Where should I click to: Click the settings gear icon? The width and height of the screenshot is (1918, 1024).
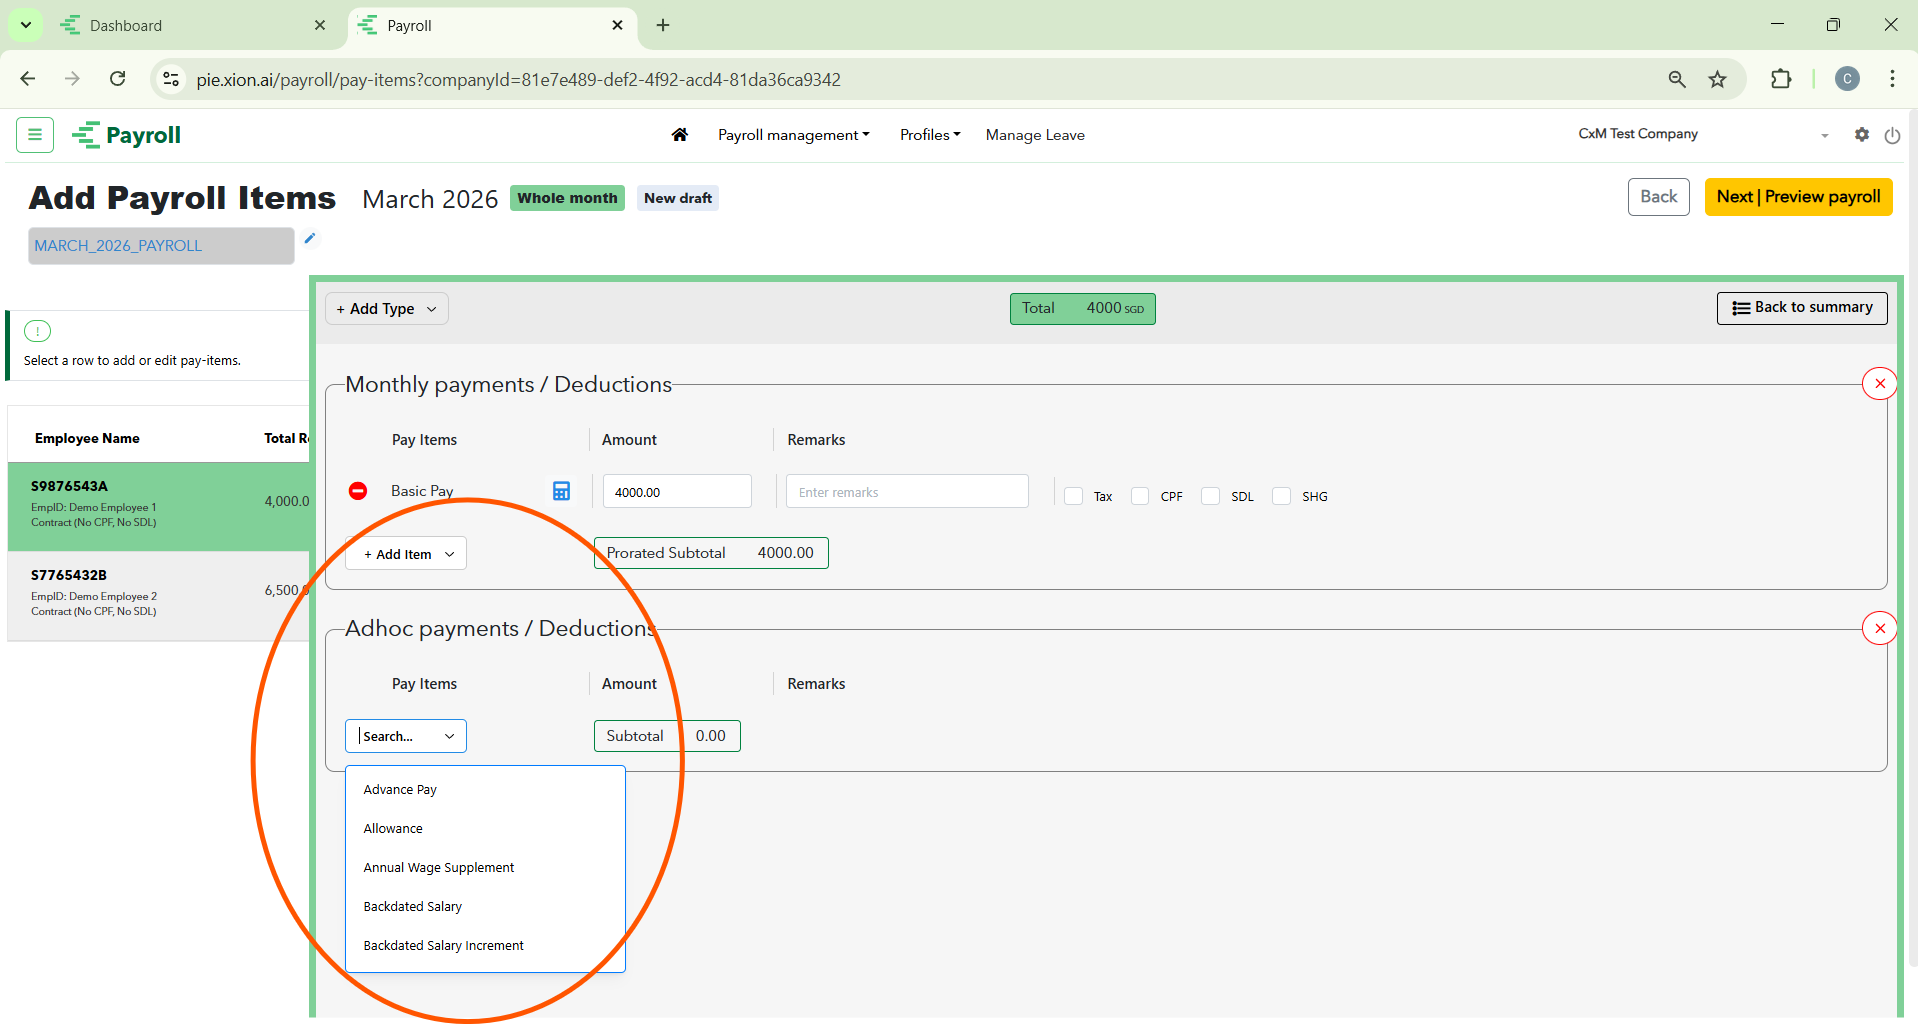1861,135
